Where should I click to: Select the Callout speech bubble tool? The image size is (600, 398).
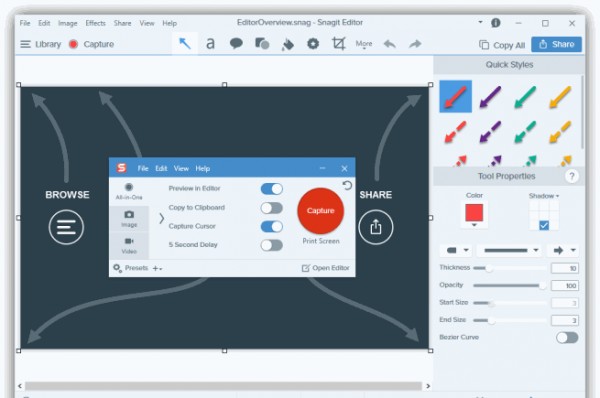point(236,44)
